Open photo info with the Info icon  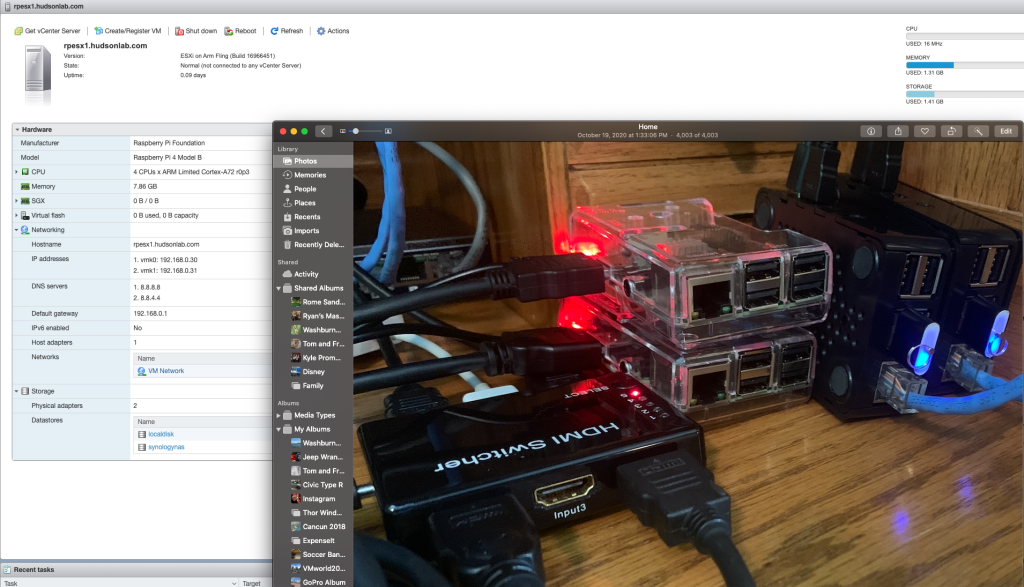click(x=871, y=131)
